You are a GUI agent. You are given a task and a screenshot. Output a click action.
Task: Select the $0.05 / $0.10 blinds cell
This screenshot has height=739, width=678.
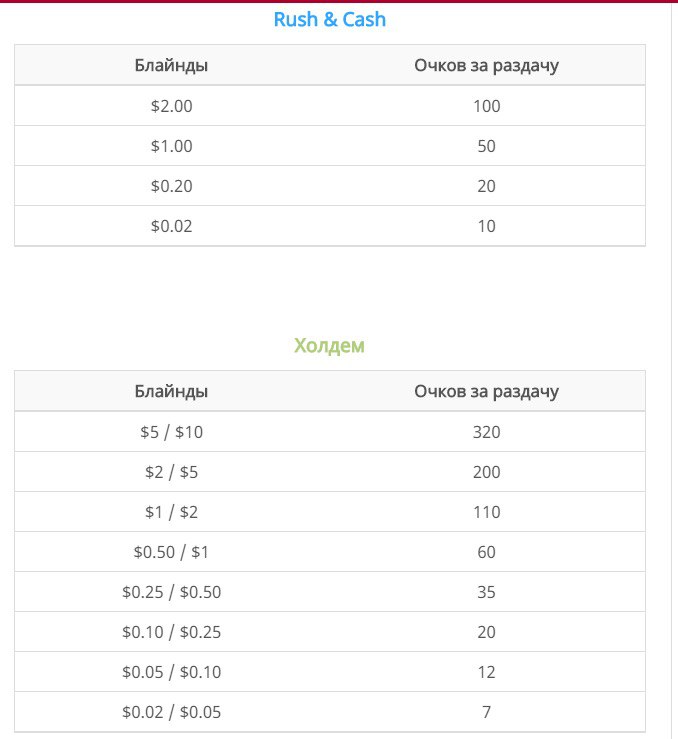point(171,672)
